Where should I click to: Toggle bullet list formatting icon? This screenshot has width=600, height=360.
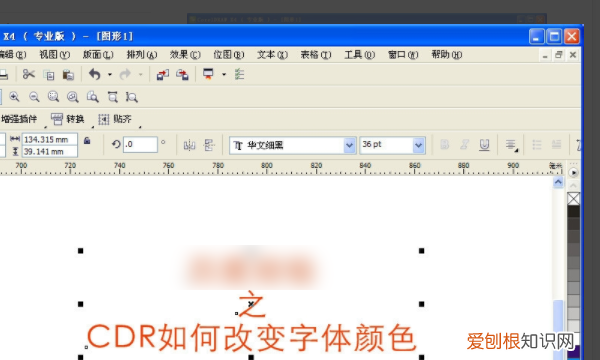(x=537, y=145)
